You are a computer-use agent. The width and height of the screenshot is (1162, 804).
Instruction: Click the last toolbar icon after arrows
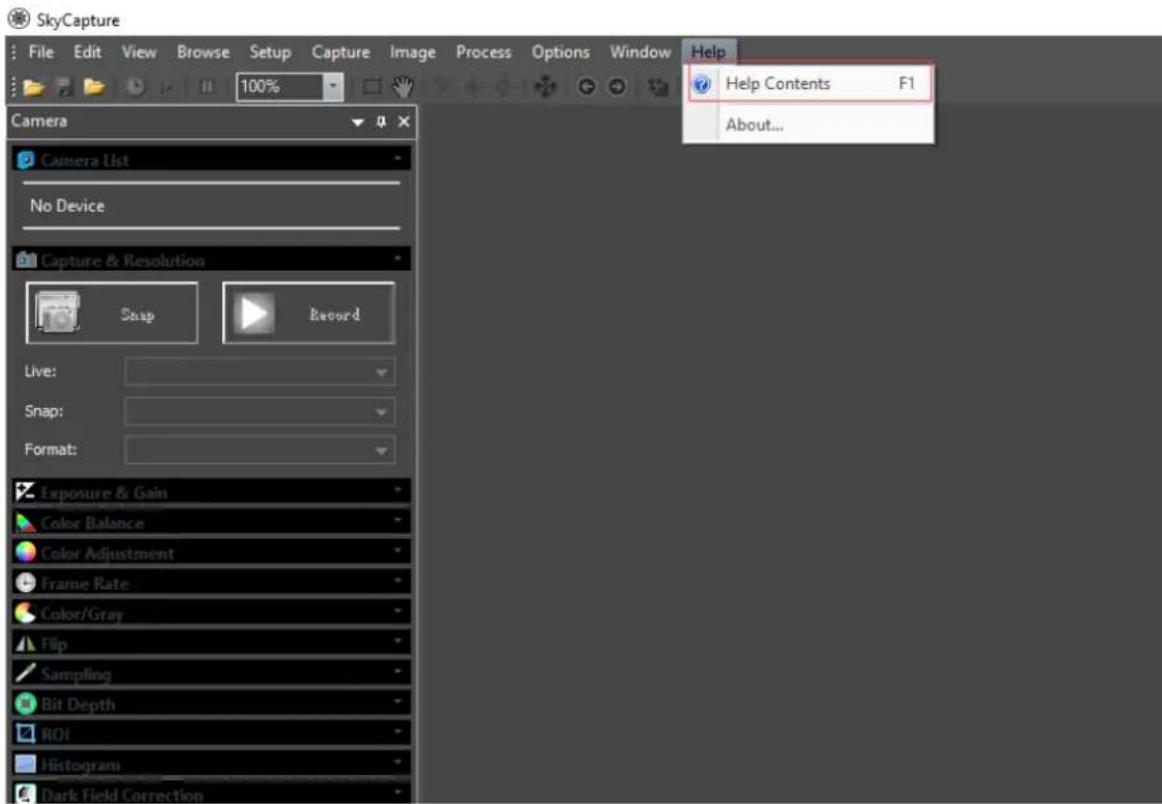pos(658,87)
